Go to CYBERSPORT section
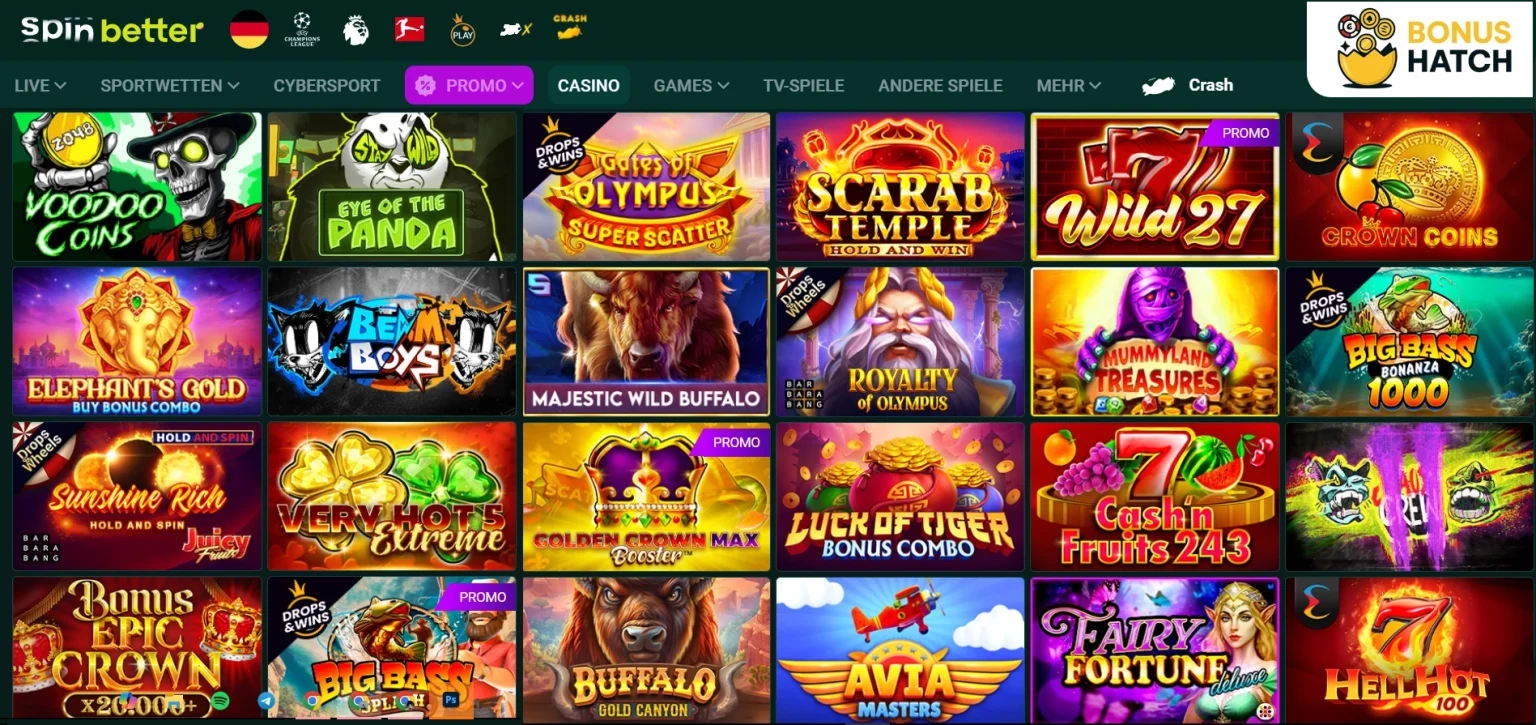 [327, 86]
